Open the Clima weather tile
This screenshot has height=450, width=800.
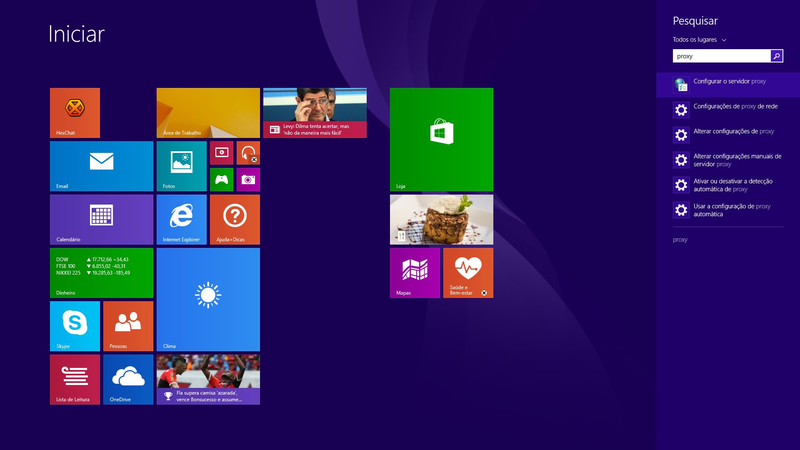click(208, 299)
